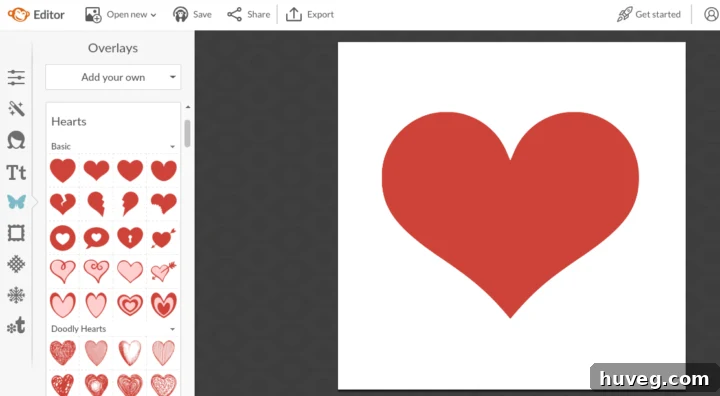The image size is (720, 396).
Task: Add the plain pink heart overlay
Action: point(130,271)
